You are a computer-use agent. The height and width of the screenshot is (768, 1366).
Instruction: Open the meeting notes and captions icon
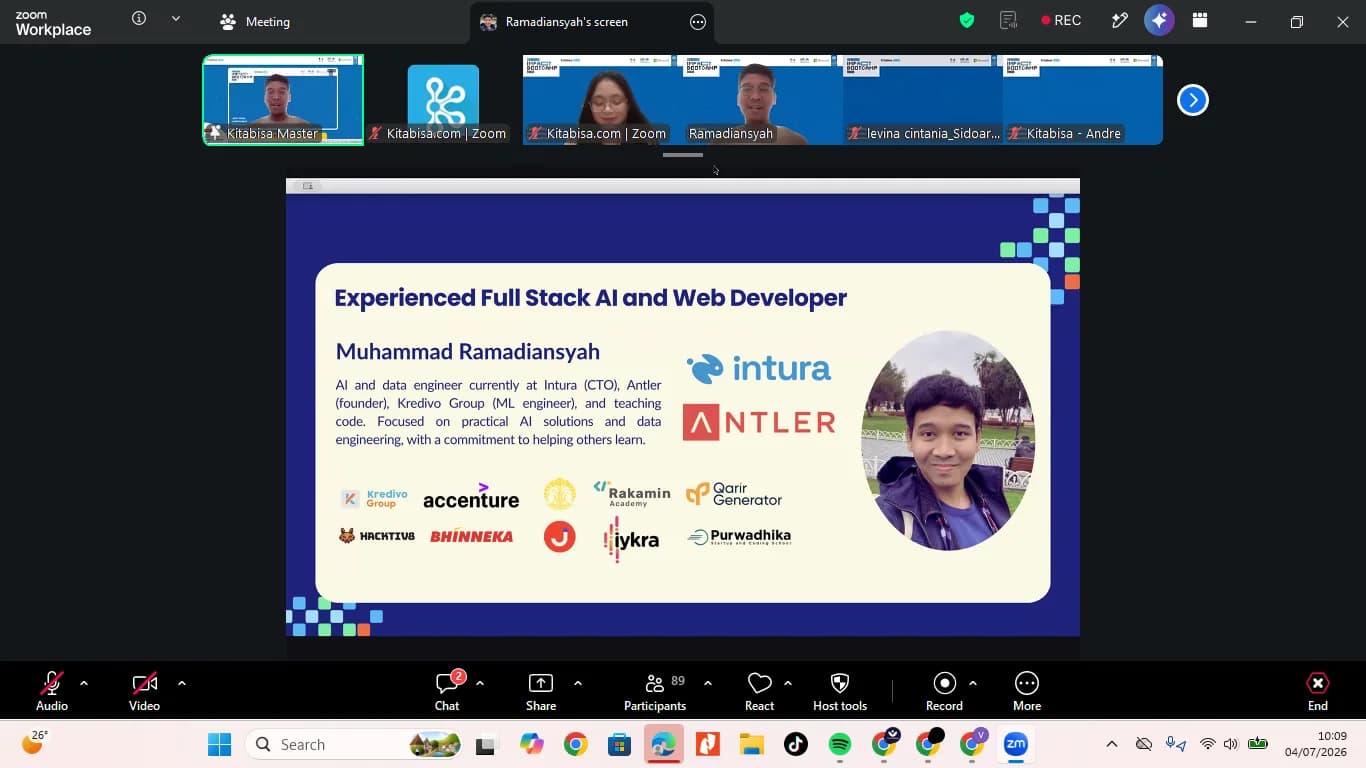tap(1008, 20)
